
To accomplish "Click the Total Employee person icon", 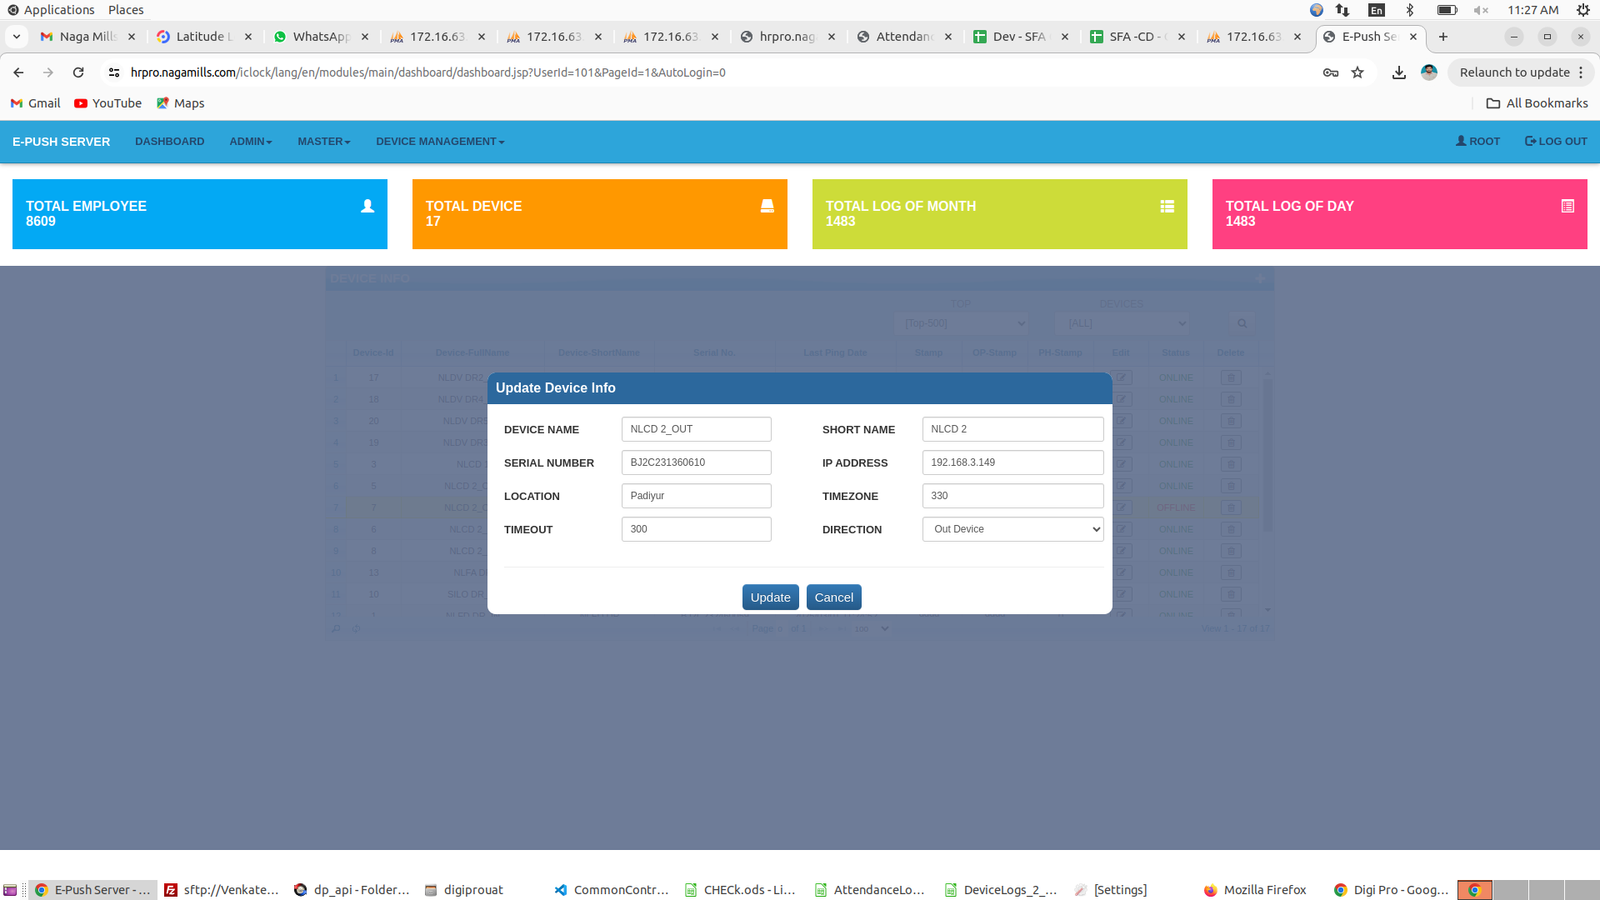I will 367,206.
